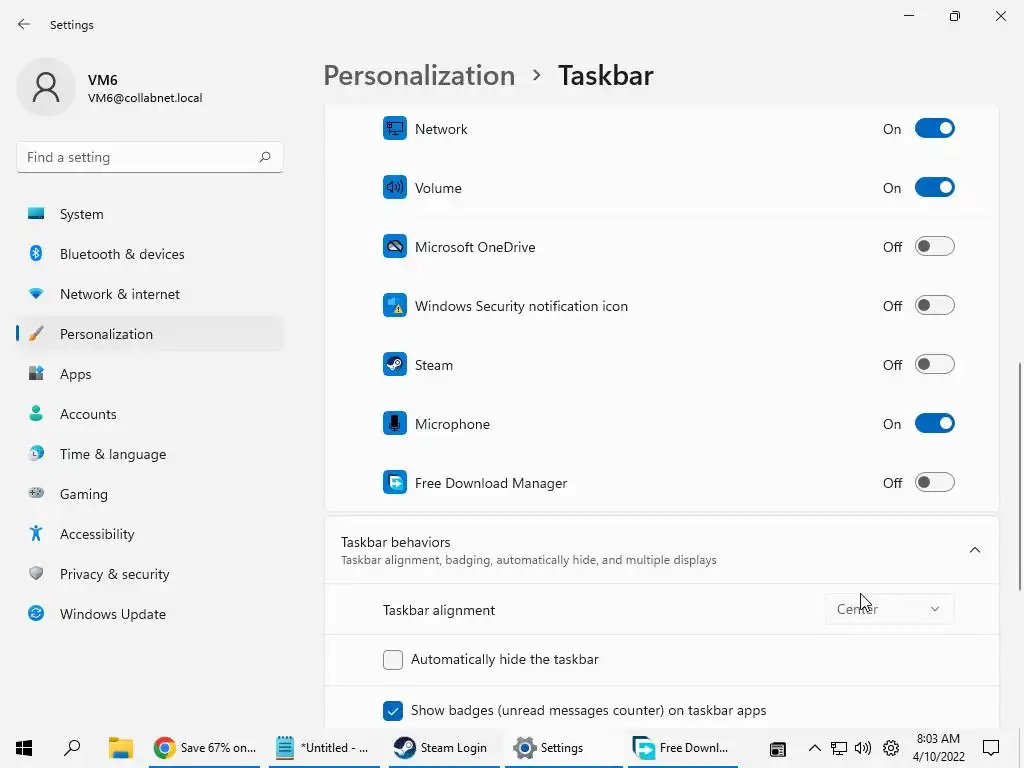The height and width of the screenshot is (768, 1024).
Task: Click the Windows Security notification shield icon
Action: coord(394,306)
